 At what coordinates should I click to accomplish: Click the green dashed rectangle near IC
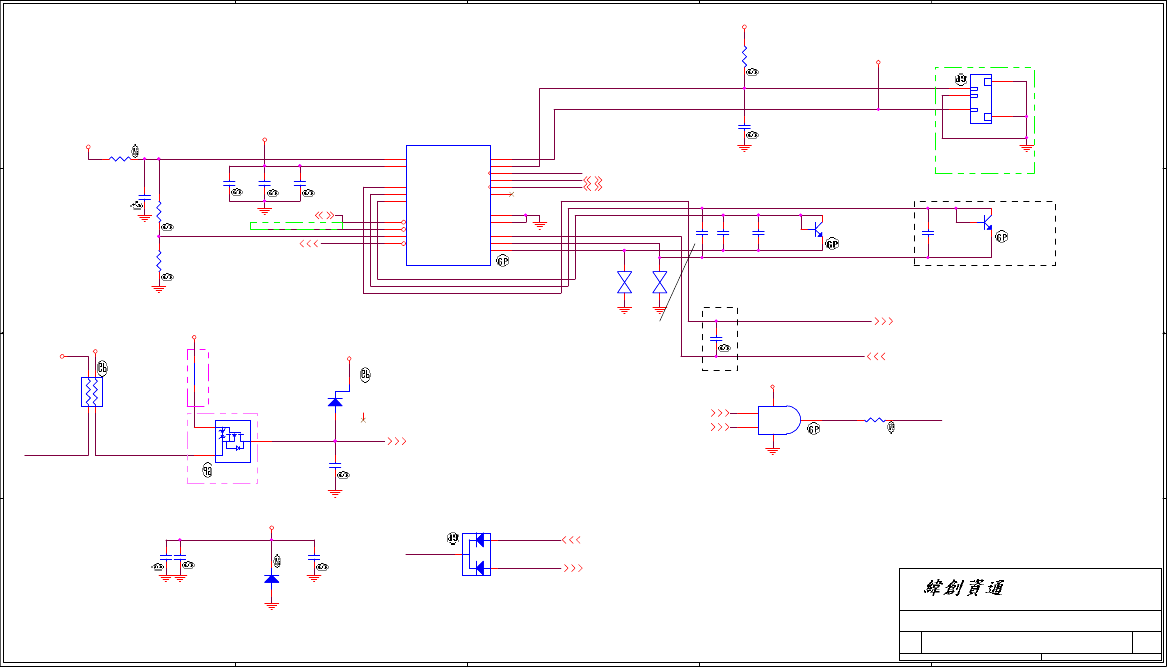(296, 226)
